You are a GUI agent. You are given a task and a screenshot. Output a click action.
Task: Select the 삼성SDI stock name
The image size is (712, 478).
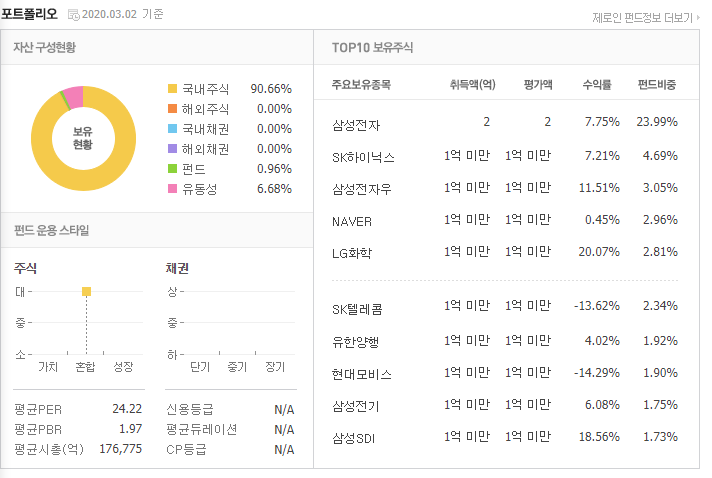354,439
